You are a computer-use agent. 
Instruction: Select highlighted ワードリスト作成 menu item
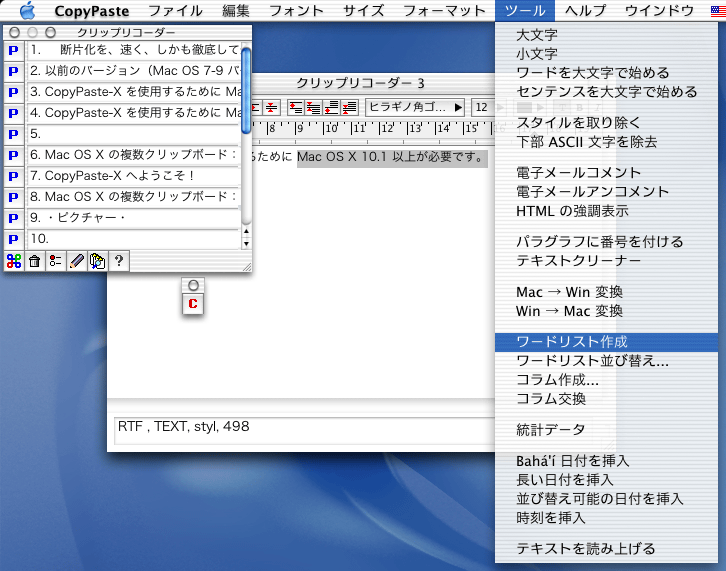(x=607, y=342)
